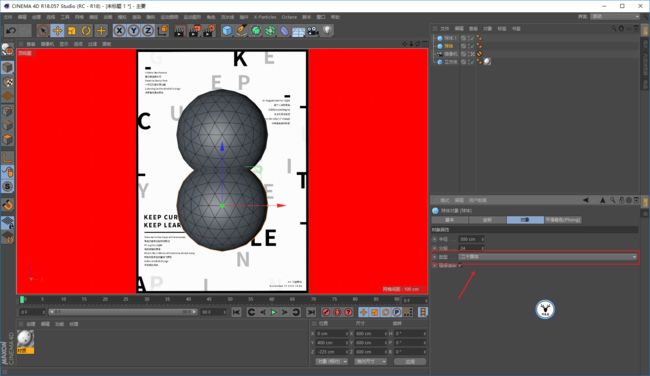Viewport: 650px width, 376px height.
Task: Toggle the Y axis lock
Action: click(x=133, y=31)
